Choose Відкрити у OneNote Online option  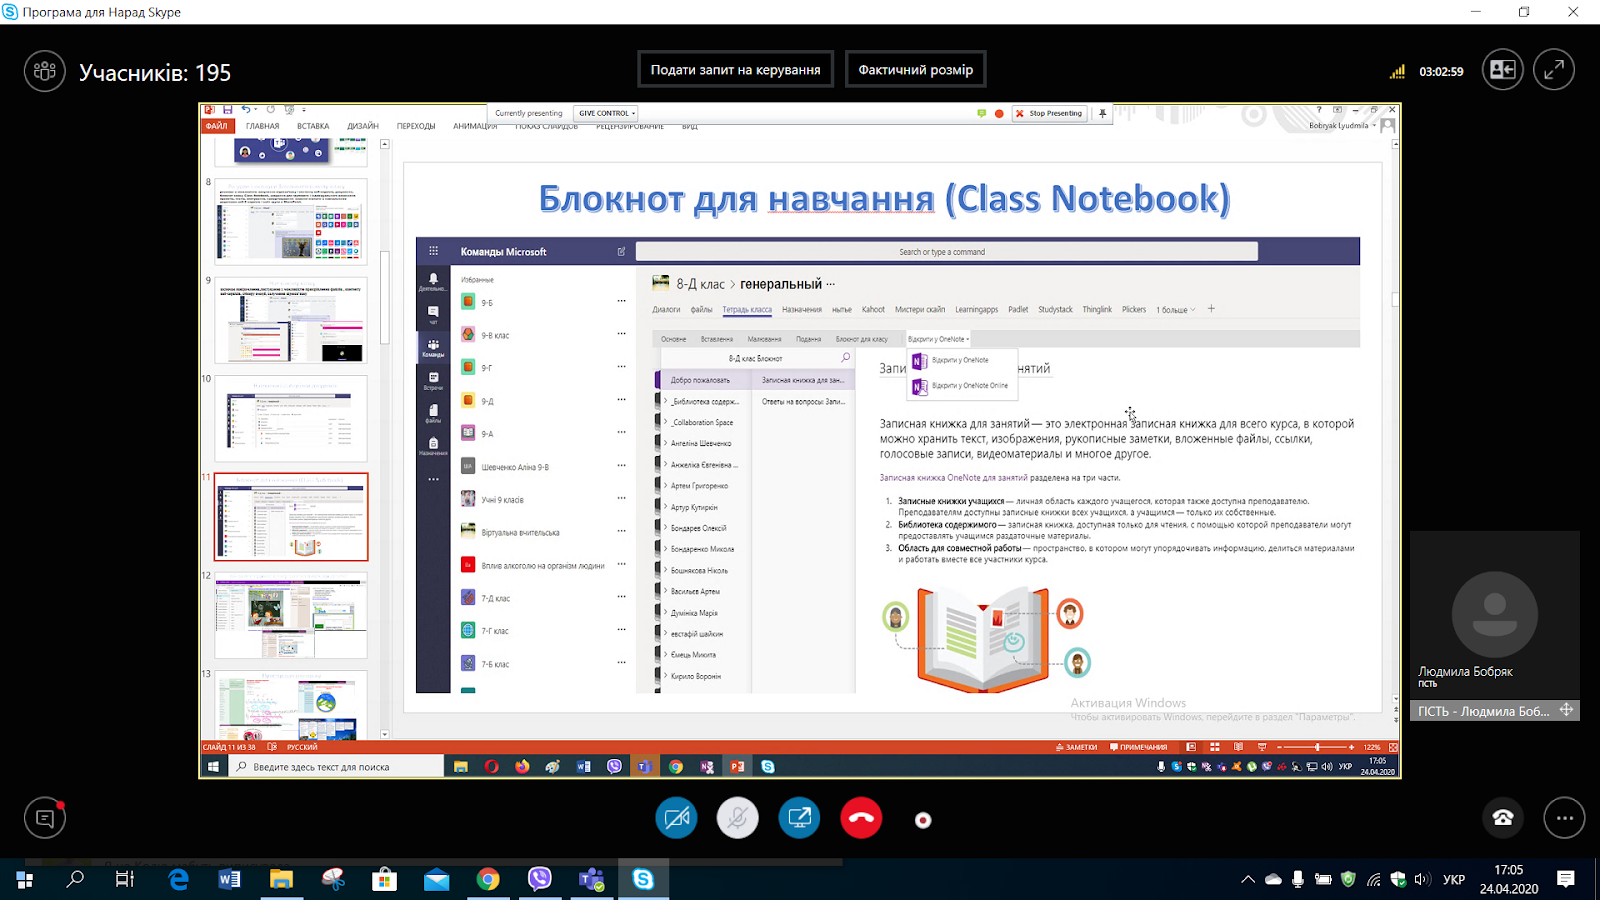click(x=961, y=386)
